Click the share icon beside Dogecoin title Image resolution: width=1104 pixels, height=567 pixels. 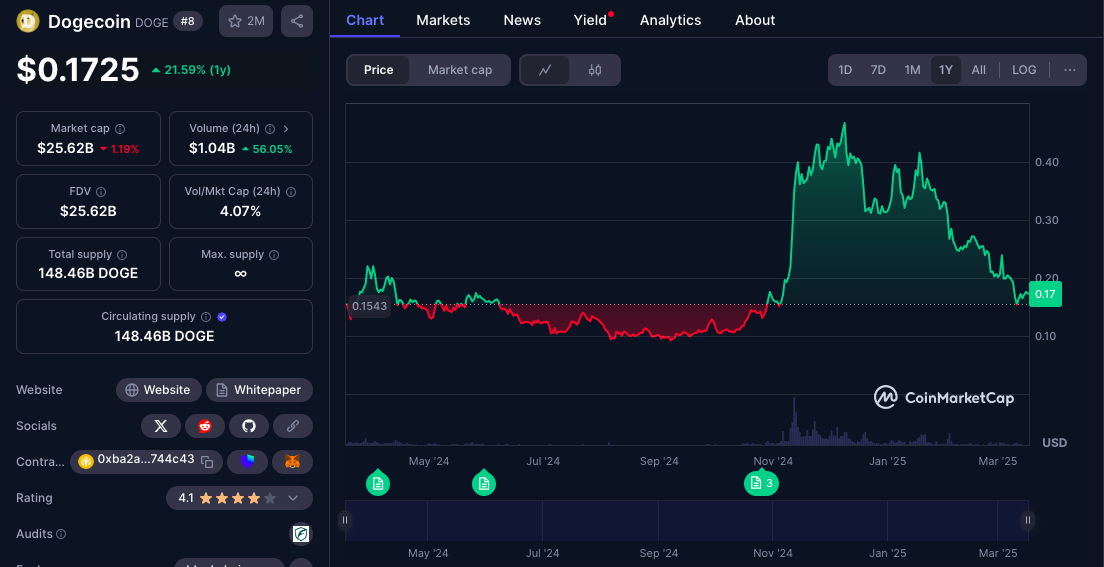tap(296, 21)
